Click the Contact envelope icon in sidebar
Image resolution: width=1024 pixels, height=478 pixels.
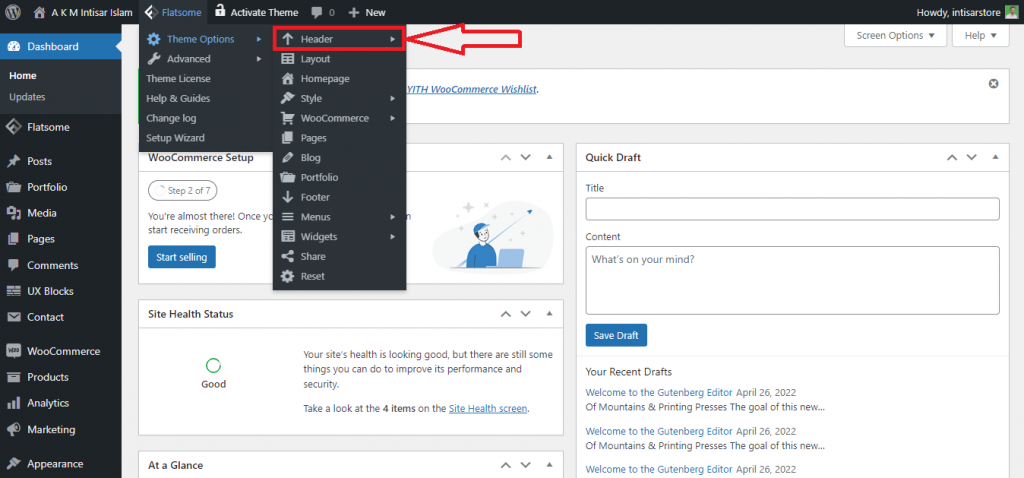pos(14,317)
